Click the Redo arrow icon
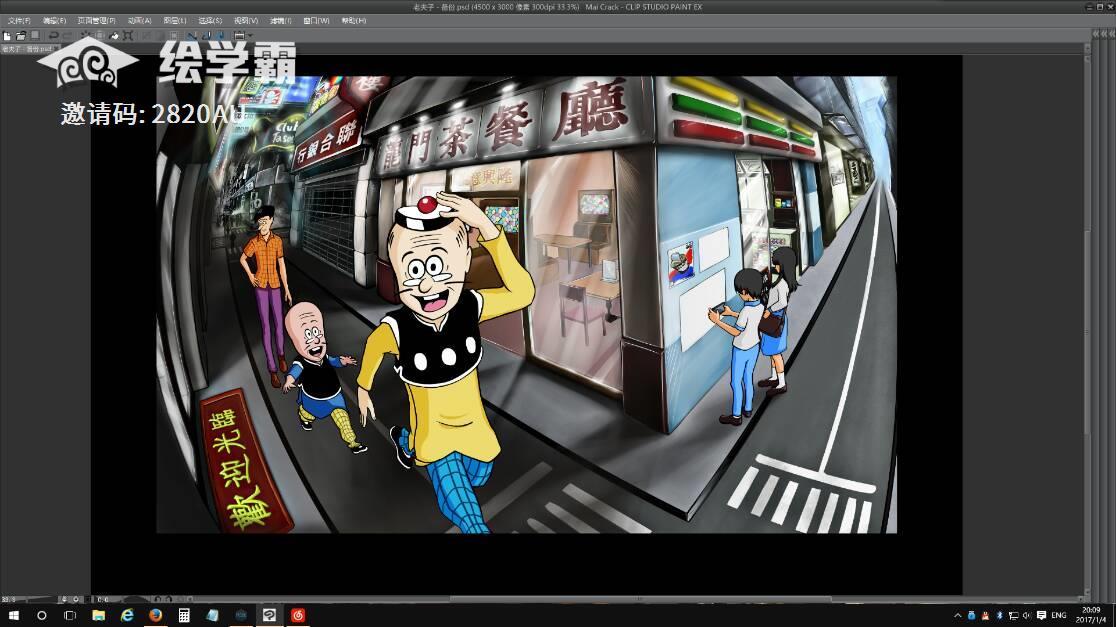Viewport: 1116px width, 627px height. [x=67, y=36]
